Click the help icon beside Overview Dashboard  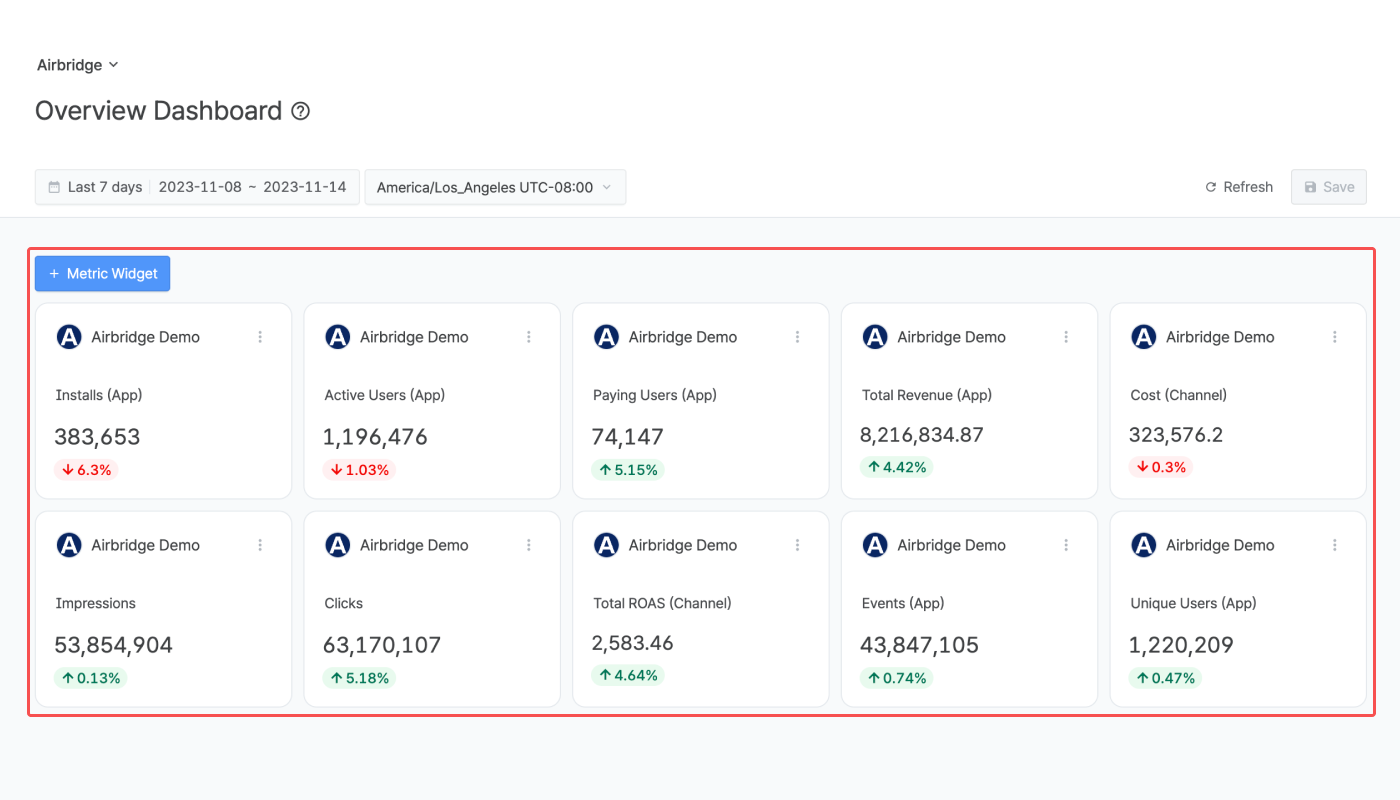coord(300,111)
